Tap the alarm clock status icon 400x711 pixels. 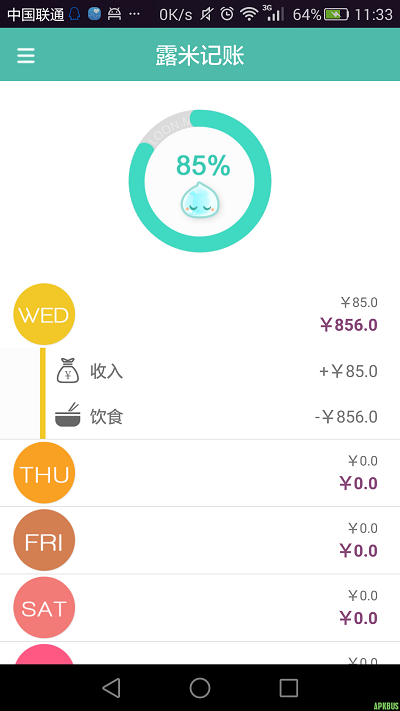pos(227,15)
